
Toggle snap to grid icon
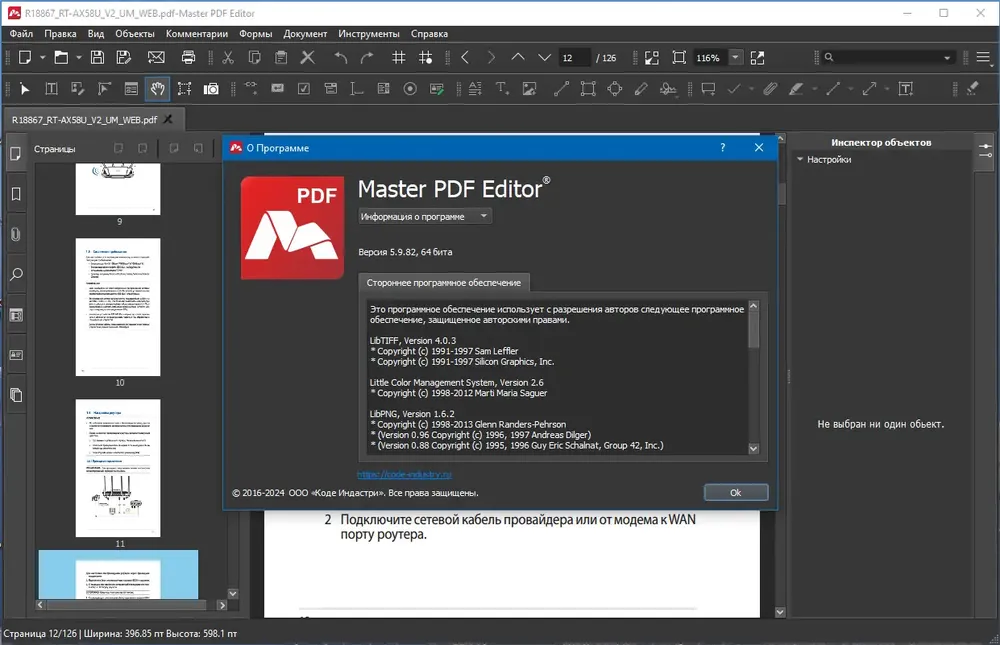click(x=425, y=57)
